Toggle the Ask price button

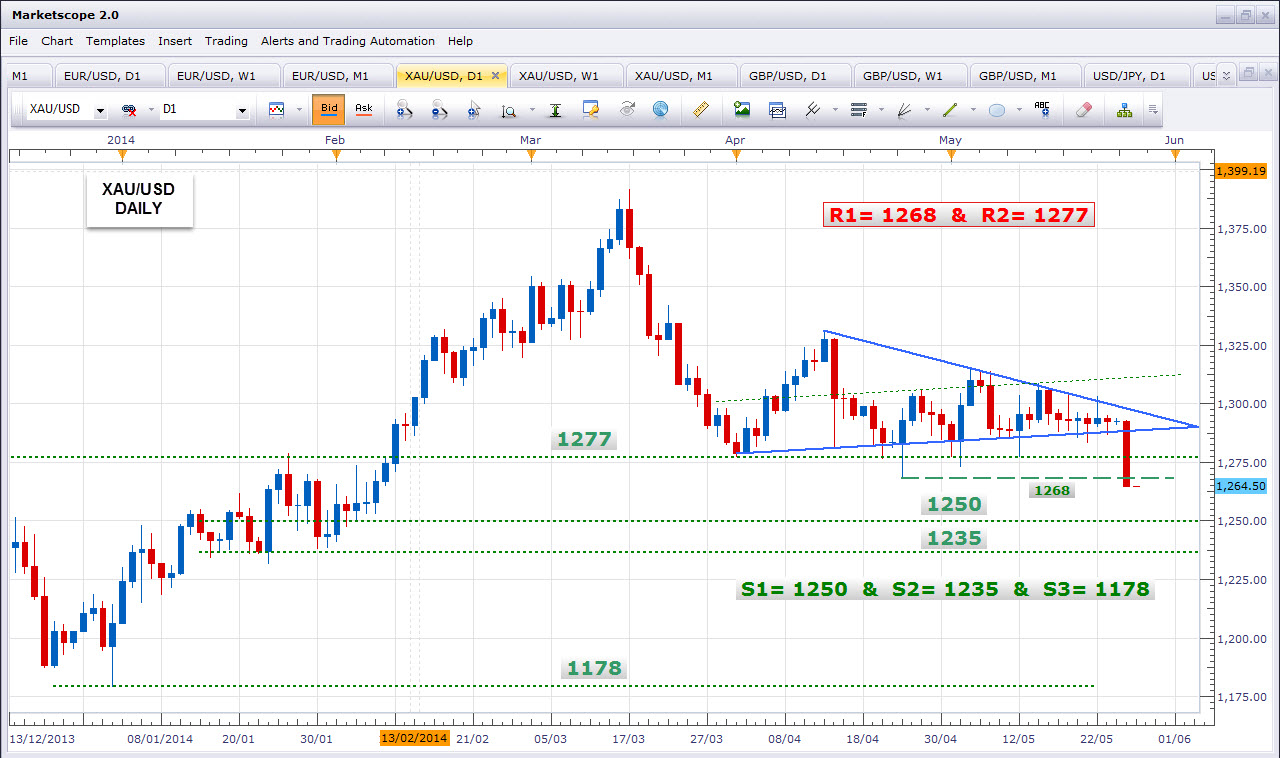[x=363, y=110]
